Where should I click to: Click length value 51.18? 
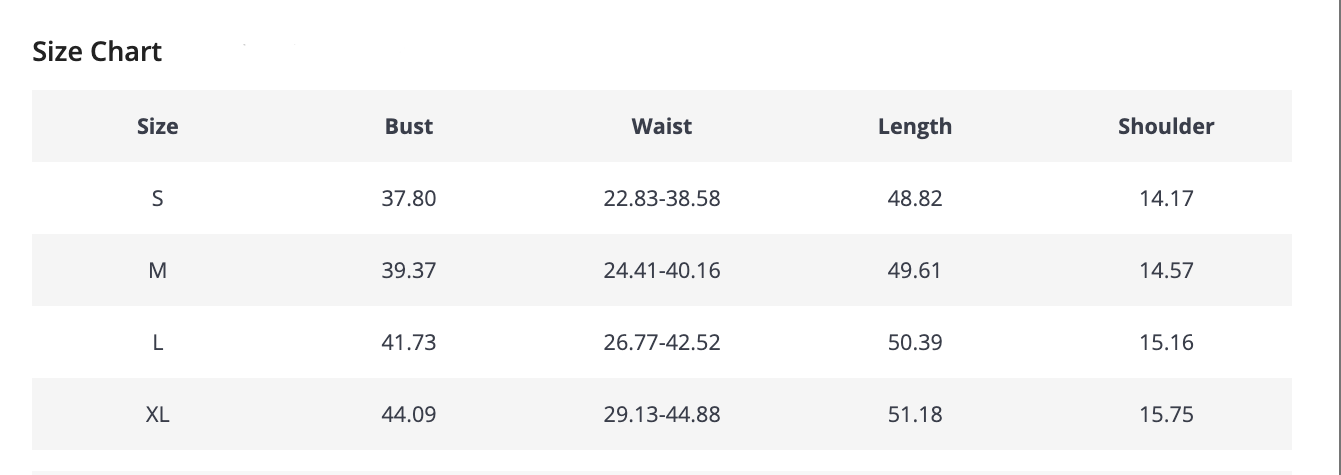pyautogui.click(x=914, y=414)
